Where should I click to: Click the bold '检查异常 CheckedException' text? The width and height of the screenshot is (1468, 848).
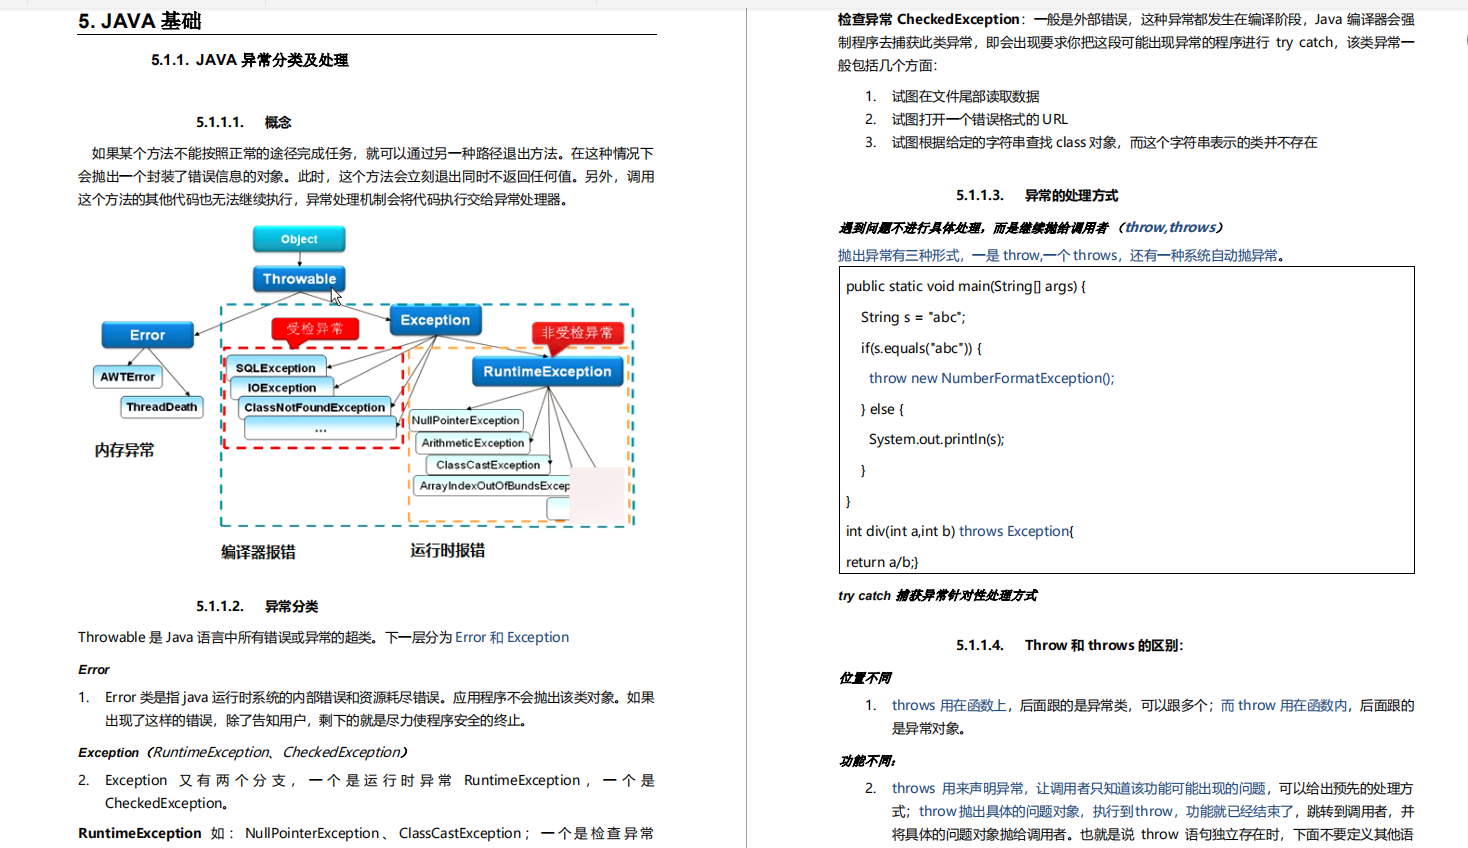pos(928,19)
